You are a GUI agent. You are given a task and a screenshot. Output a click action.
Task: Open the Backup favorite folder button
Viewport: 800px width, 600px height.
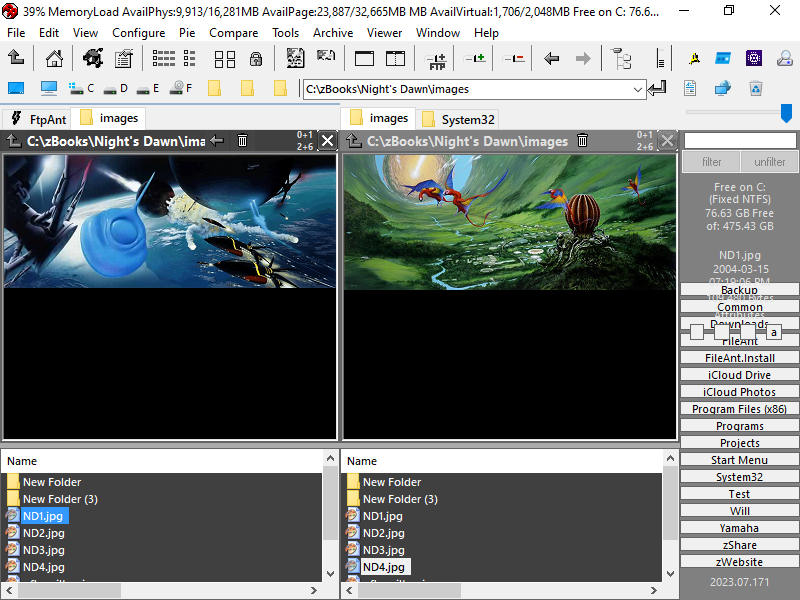click(x=739, y=290)
